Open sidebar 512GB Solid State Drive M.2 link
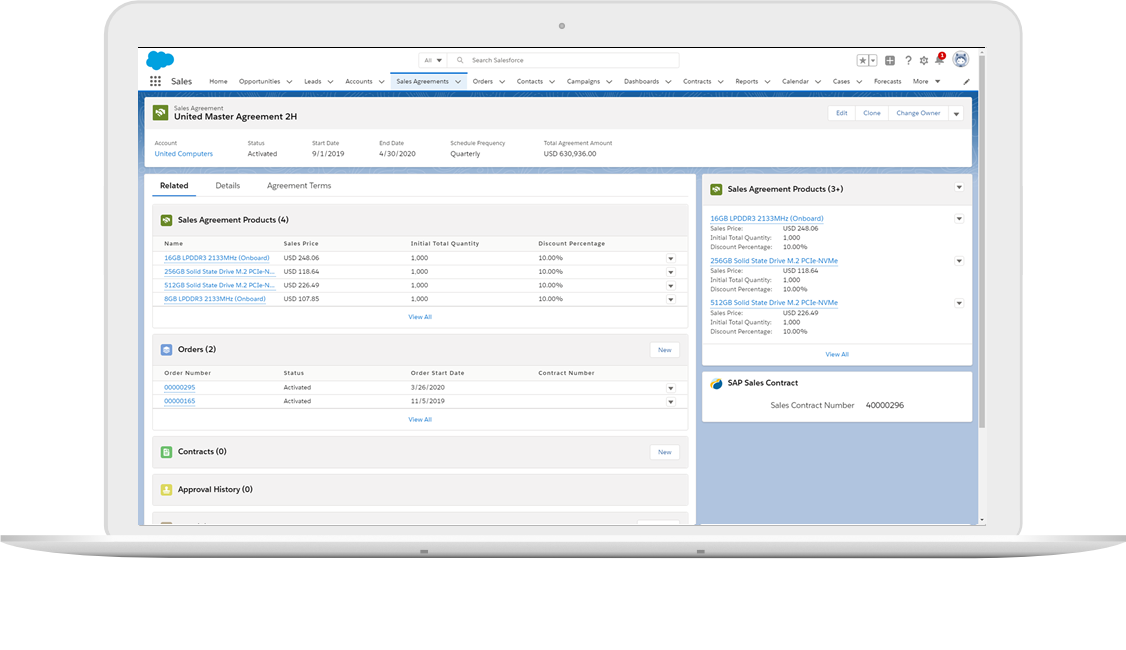The width and height of the screenshot is (1126, 650). point(774,302)
